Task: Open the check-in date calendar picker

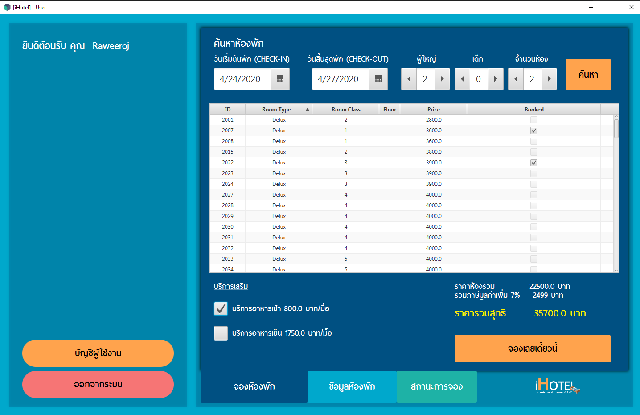Action: [x=280, y=79]
